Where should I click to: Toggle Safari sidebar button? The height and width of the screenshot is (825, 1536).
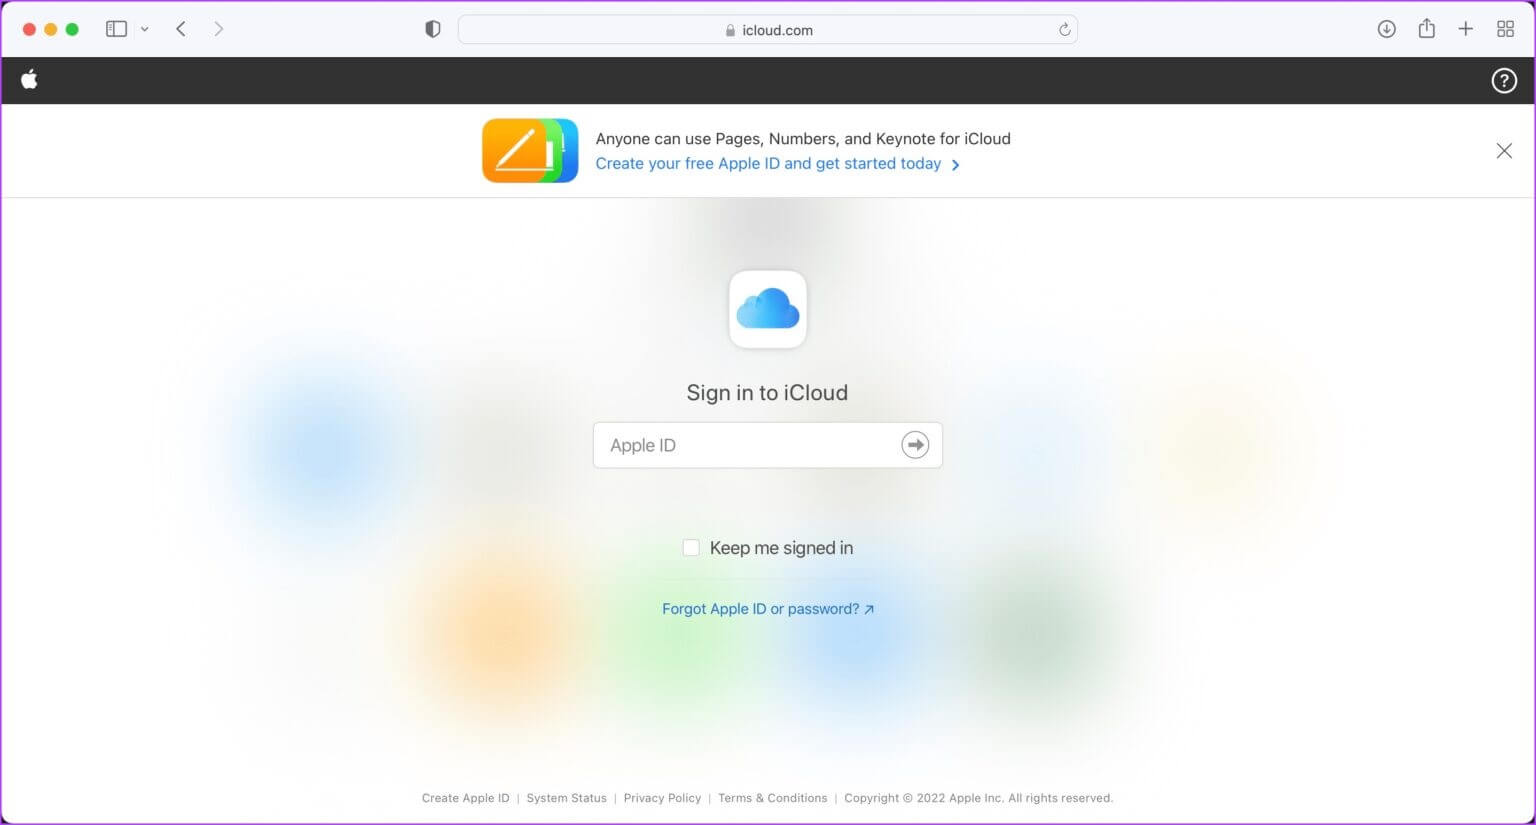click(116, 29)
